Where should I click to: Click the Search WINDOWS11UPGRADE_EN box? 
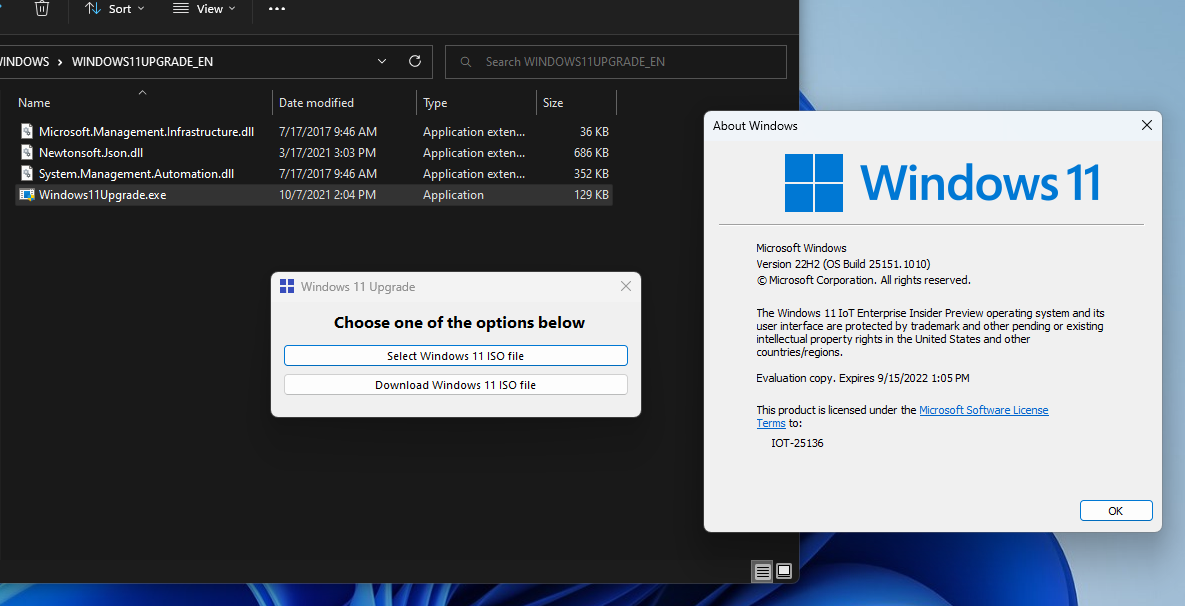[x=616, y=62]
